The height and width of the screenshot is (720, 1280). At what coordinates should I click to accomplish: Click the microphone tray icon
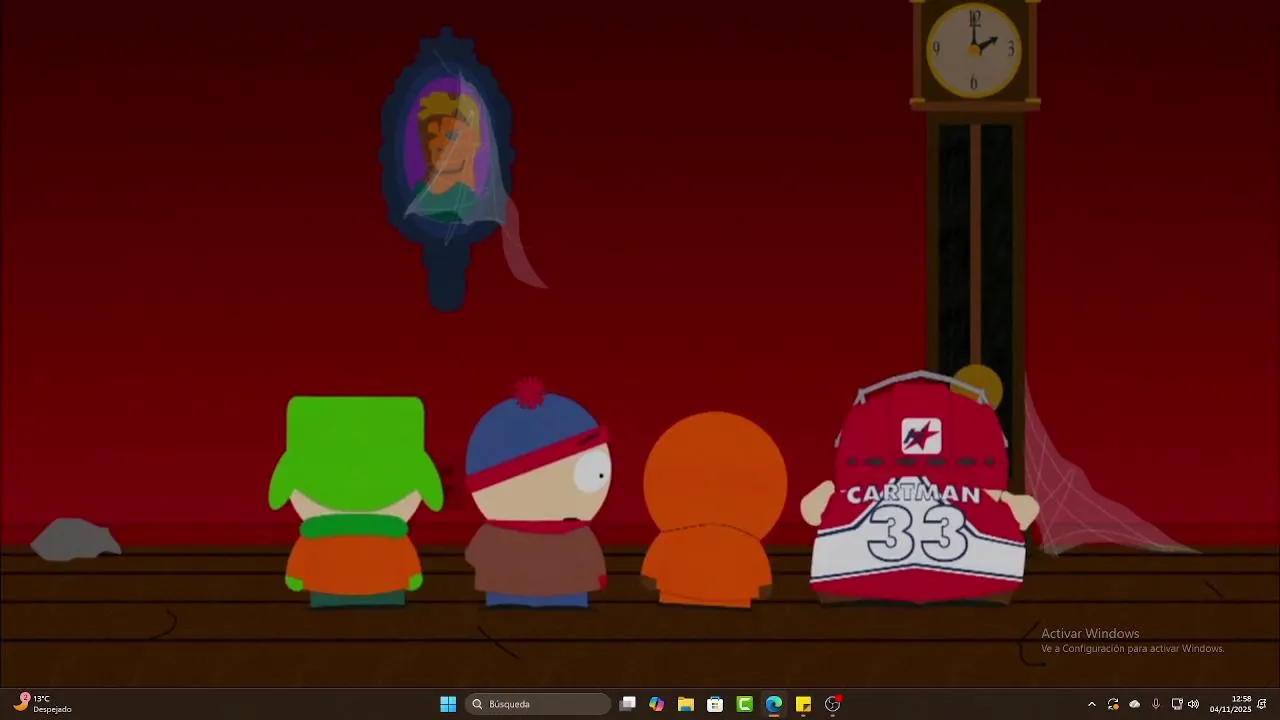coord(1156,704)
